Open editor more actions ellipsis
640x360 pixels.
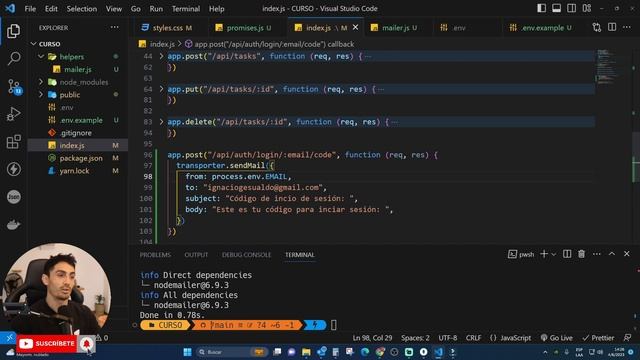pos(627,27)
